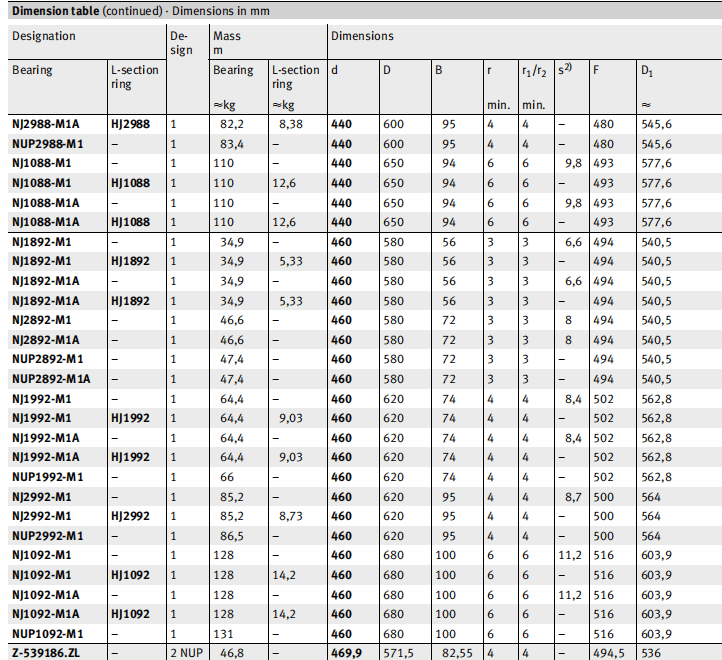This screenshot has height=660, width=722.
Task: Click the 469,9 bore diameter value
Action: pyautogui.click(x=347, y=651)
